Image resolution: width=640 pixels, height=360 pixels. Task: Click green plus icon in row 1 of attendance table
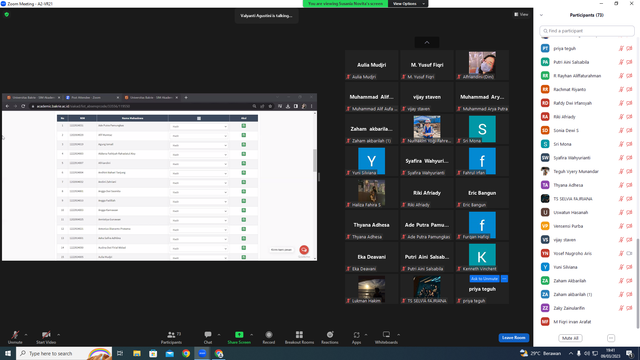click(244, 126)
